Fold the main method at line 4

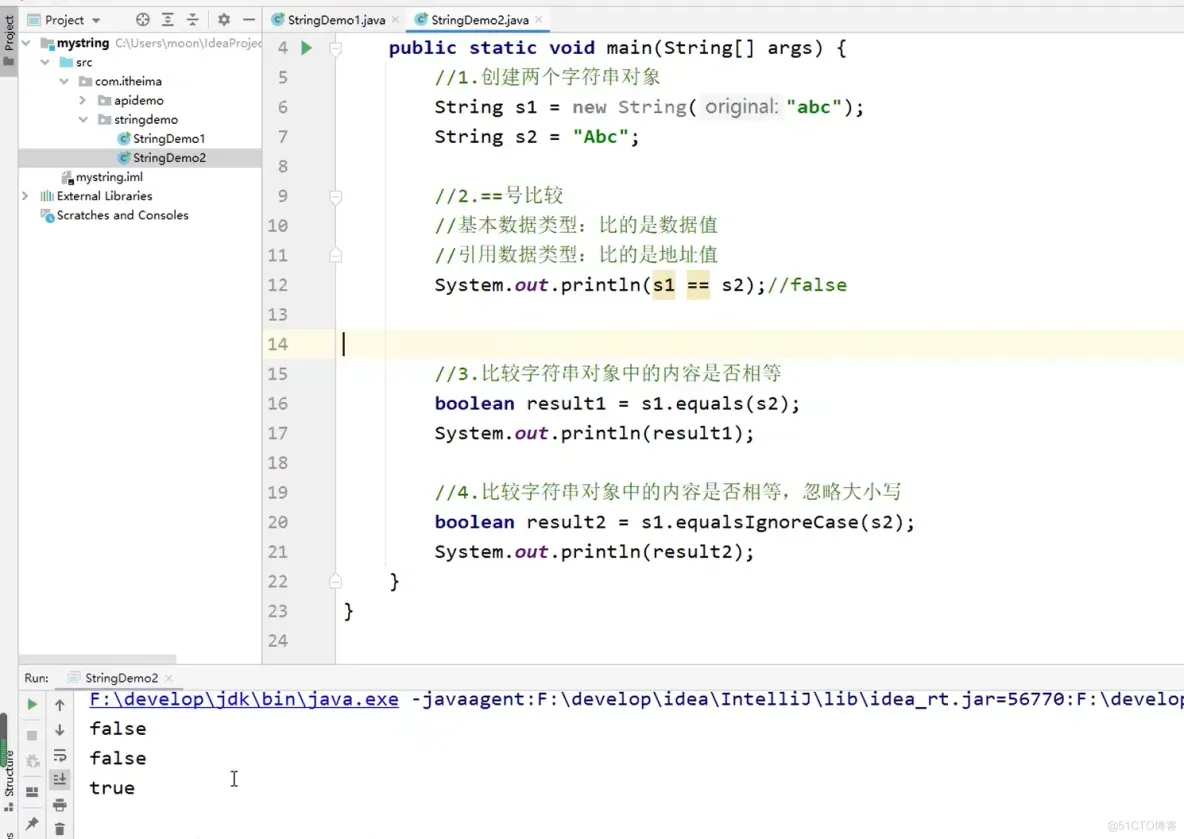336,48
